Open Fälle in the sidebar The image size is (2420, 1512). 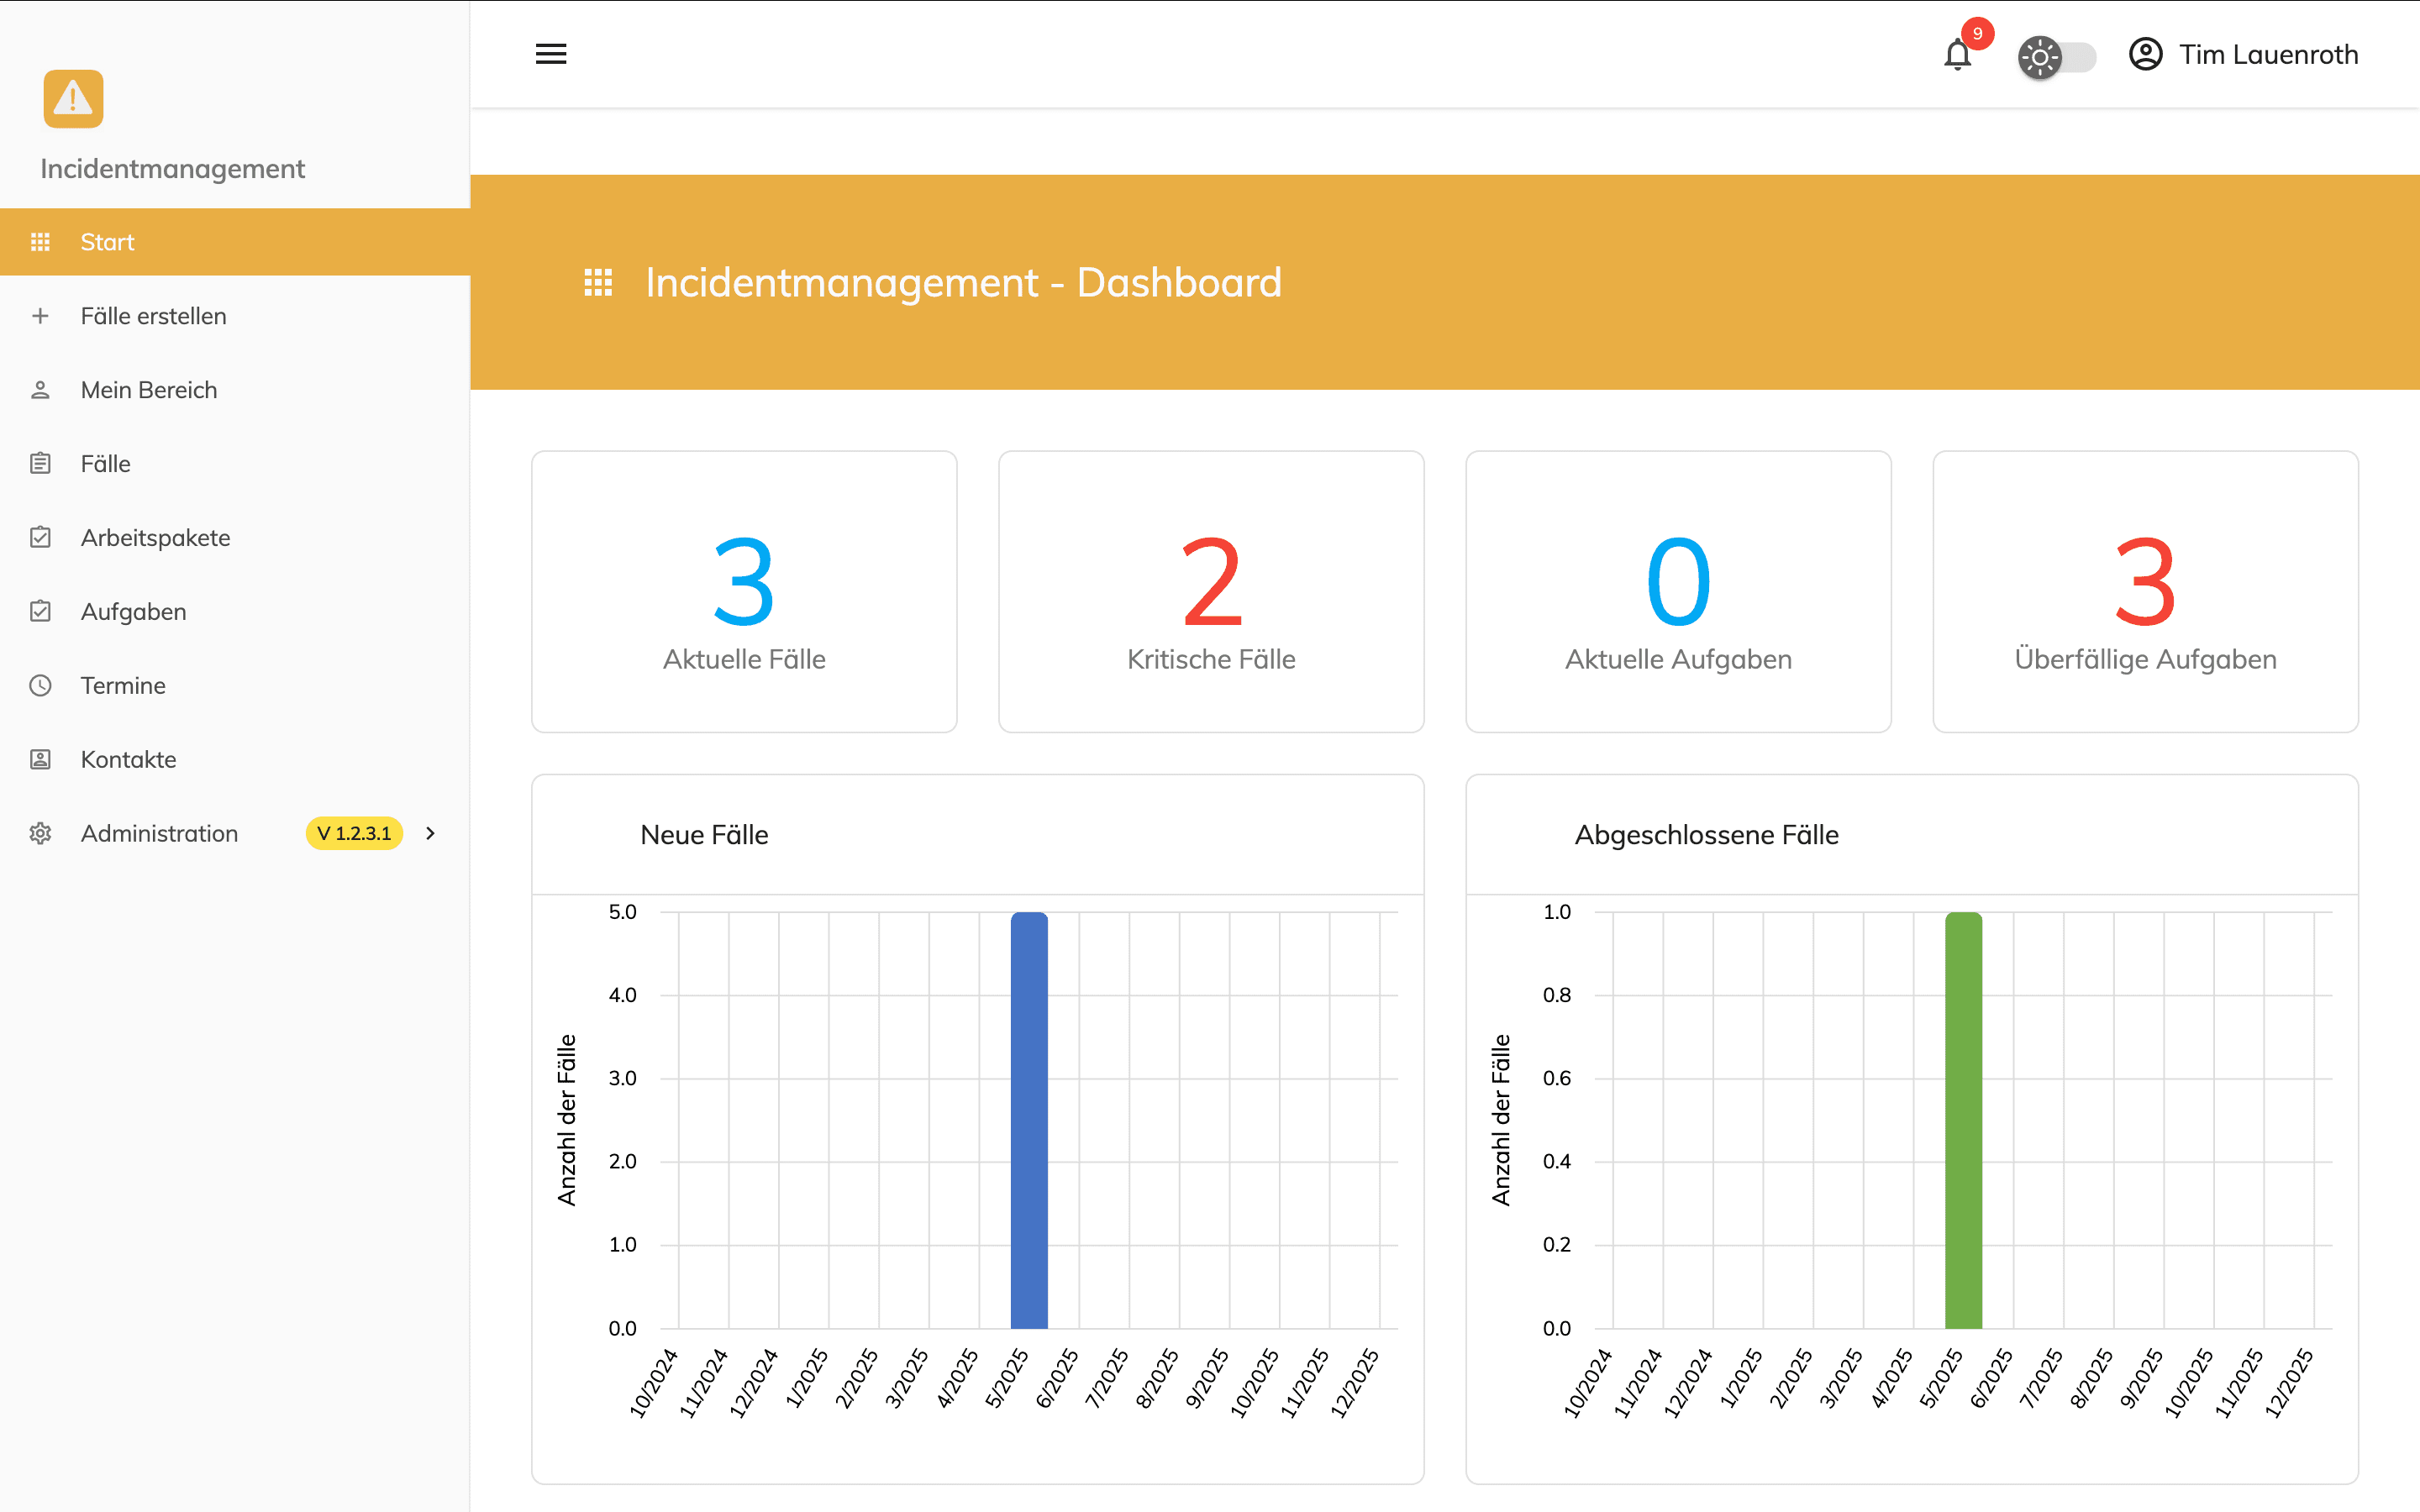tap(235, 464)
